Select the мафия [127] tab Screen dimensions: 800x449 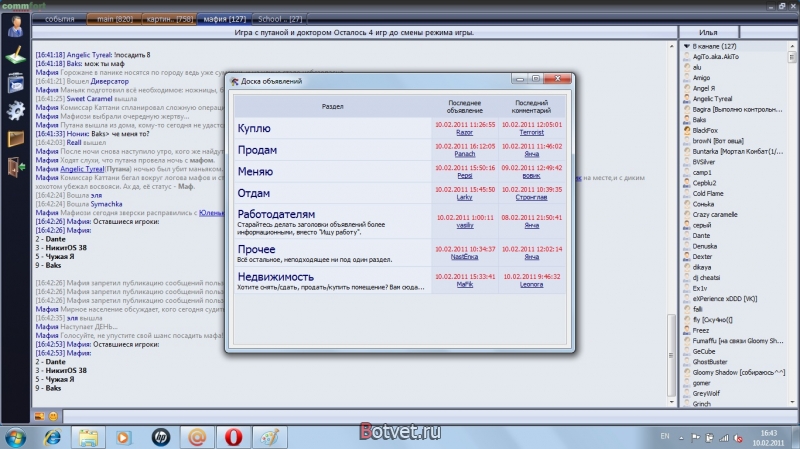point(224,19)
